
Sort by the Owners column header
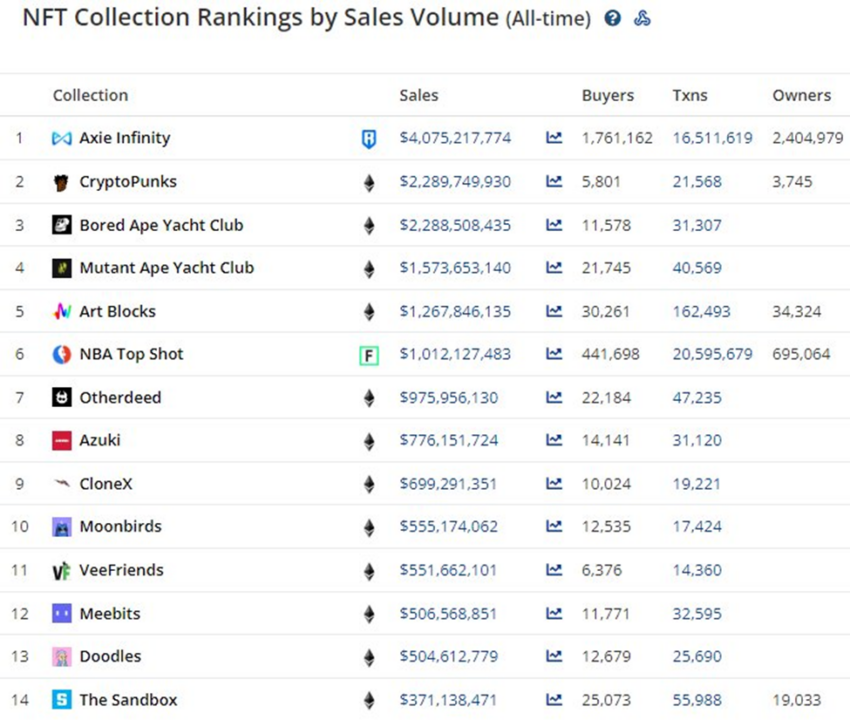tap(802, 95)
